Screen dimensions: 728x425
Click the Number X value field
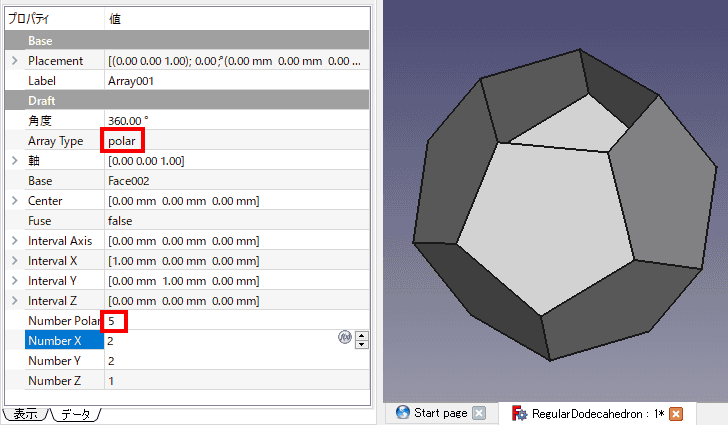[x=221, y=340]
